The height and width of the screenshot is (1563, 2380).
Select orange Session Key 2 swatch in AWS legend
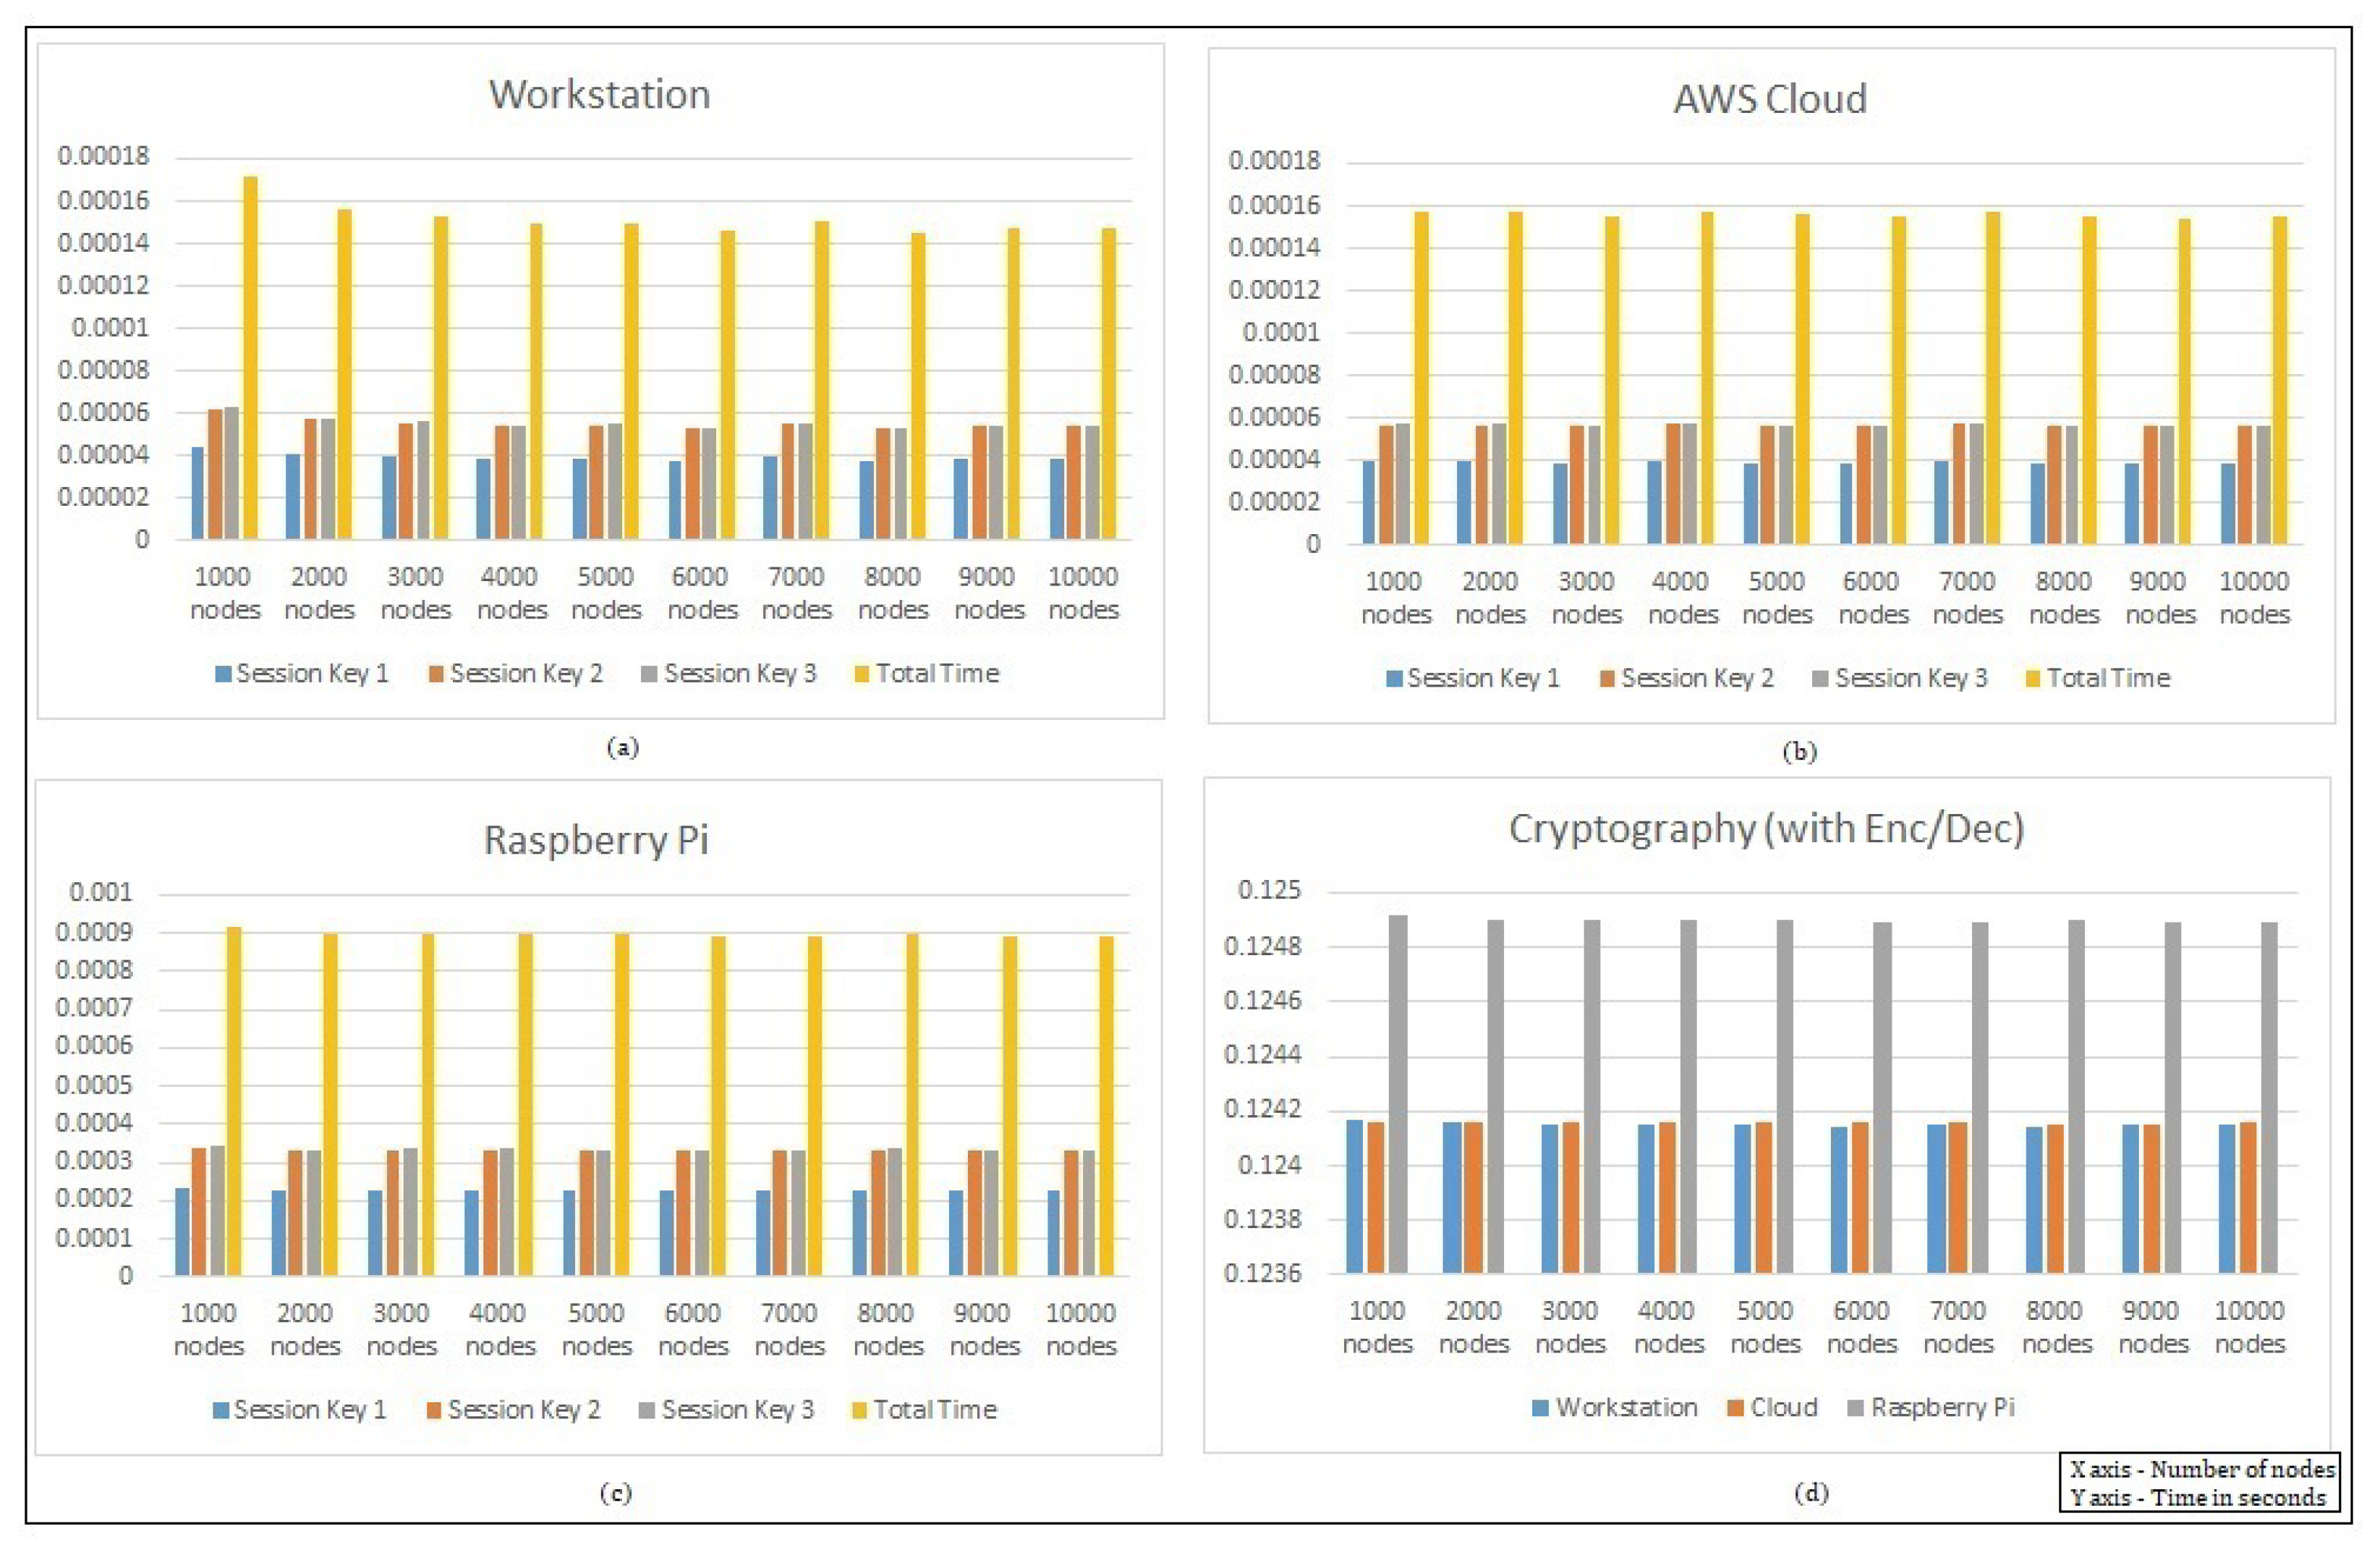tap(1608, 679)
